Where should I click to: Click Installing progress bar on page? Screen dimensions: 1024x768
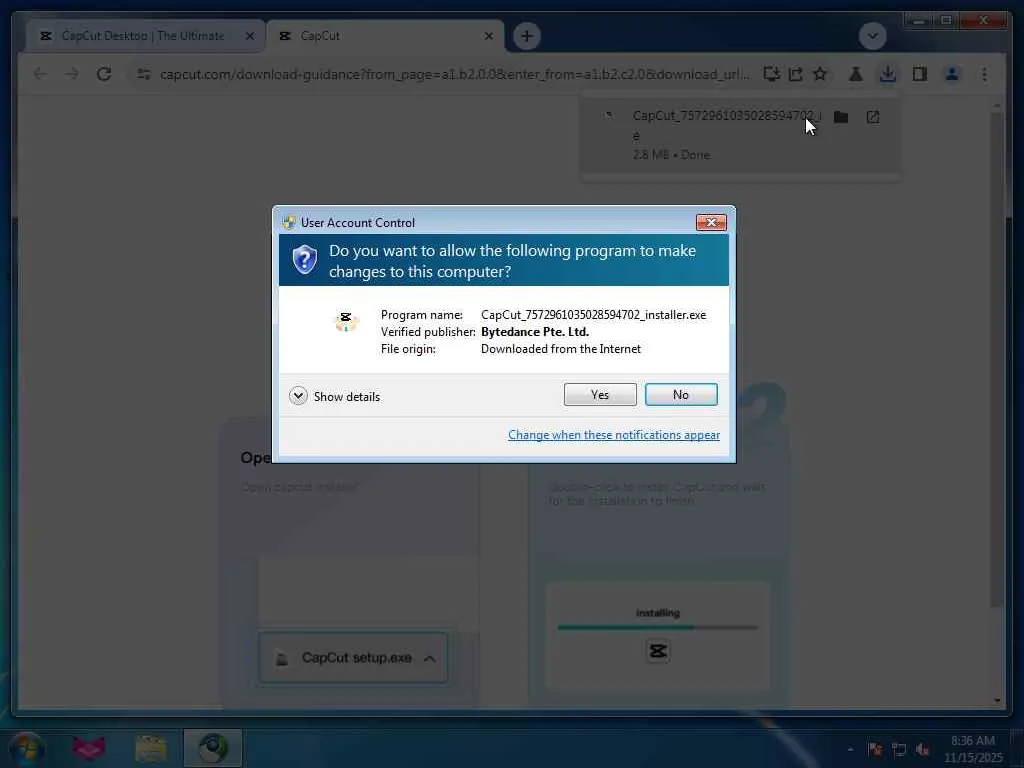tap(658, 628)
